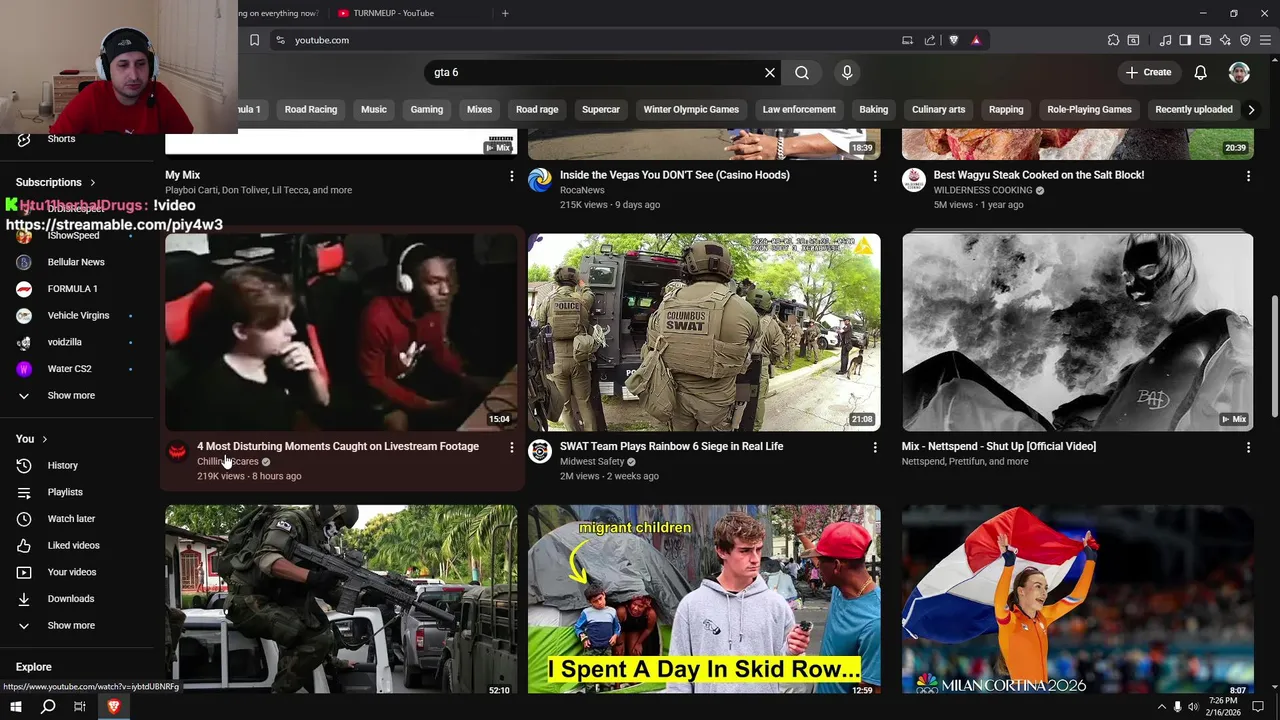This screenshot has height=720, width=1280.
Task: Open Bellular News subscription
Action: tap(75, 262)
